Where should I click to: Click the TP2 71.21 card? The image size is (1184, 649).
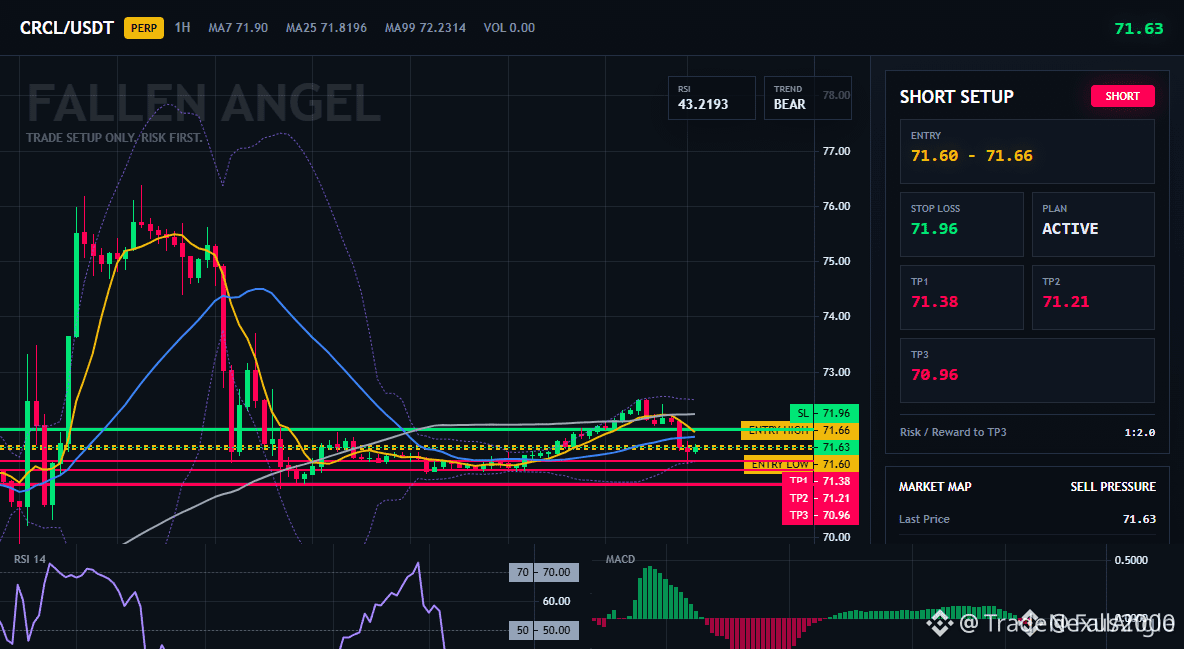[1093, 297]
